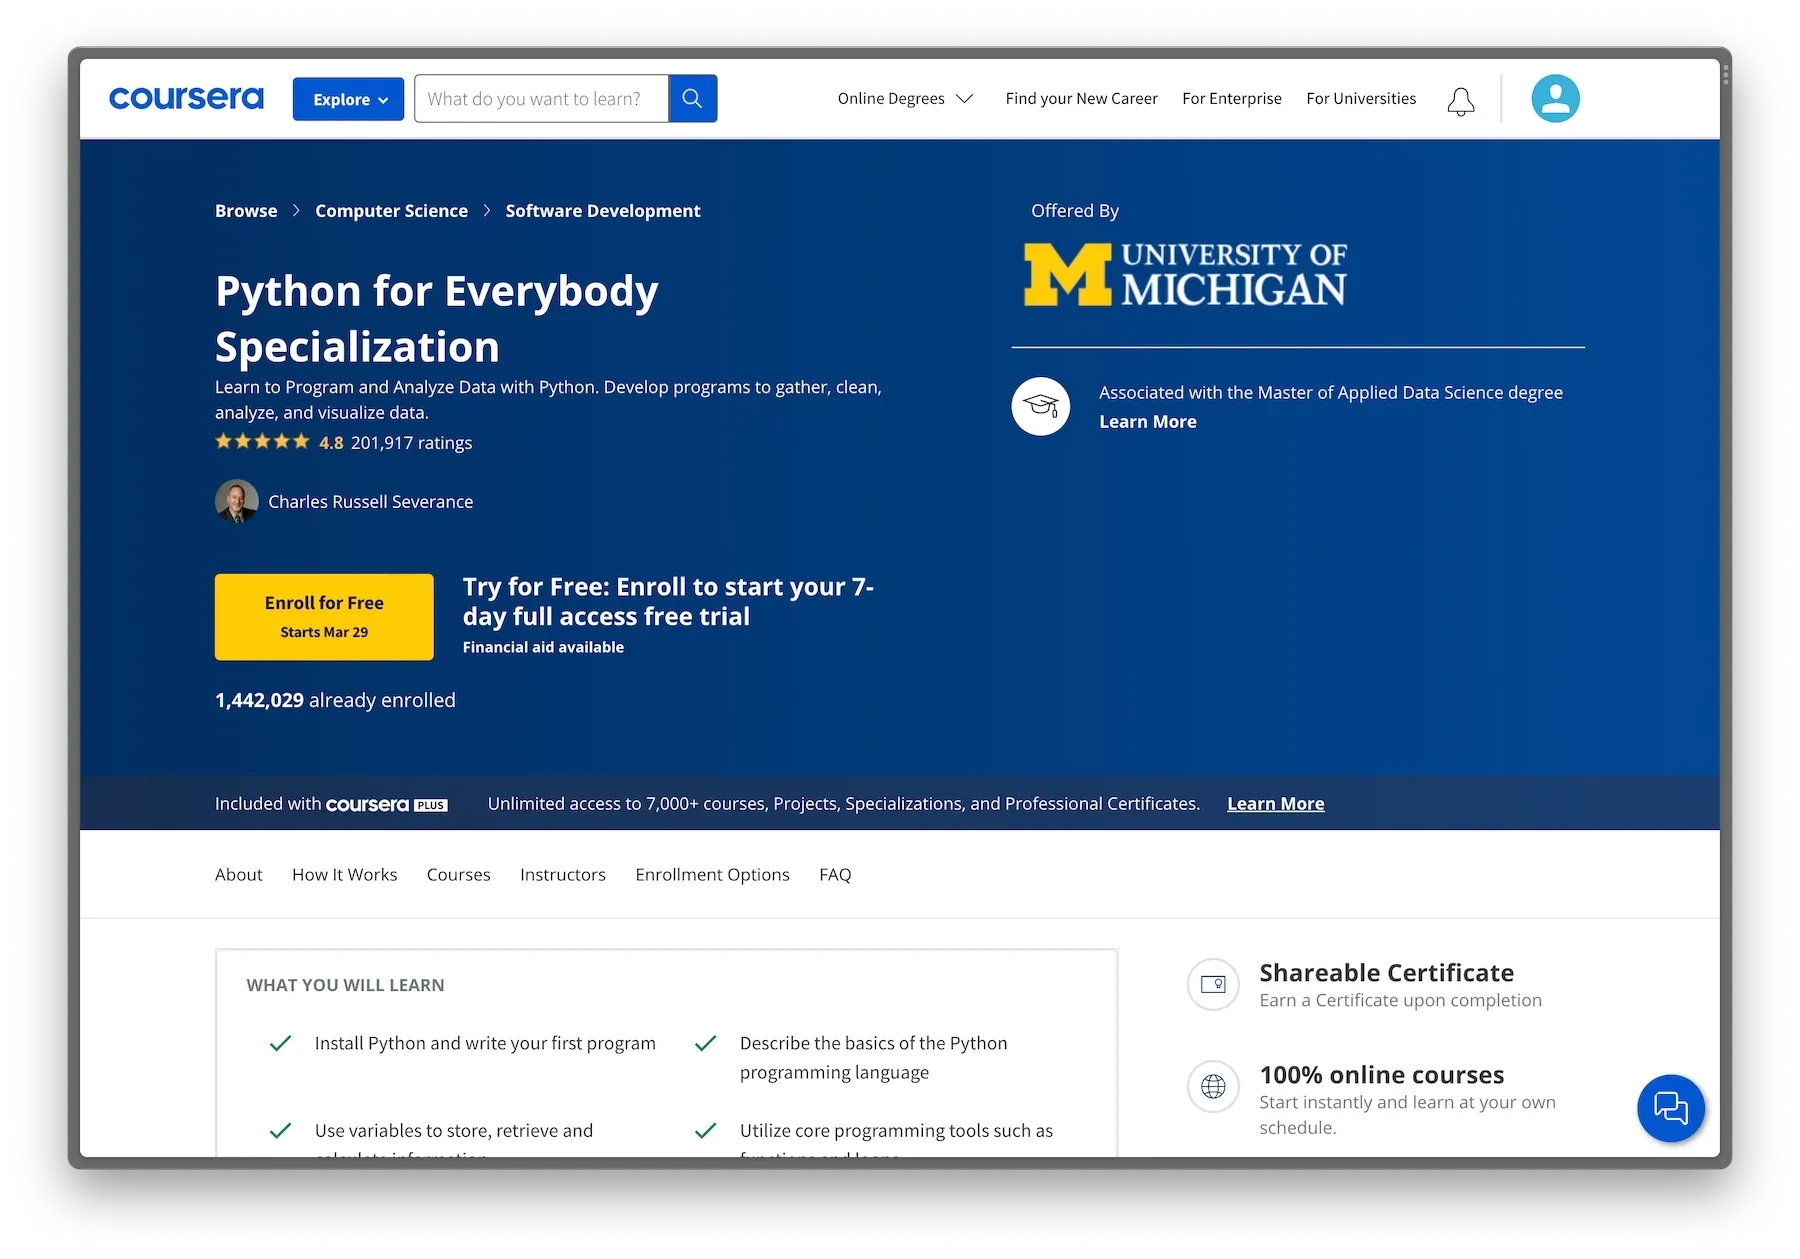The image size is (1800, 1259).
Task: Click 'Try for Free' trial heading
Action: tap(668, 601)
